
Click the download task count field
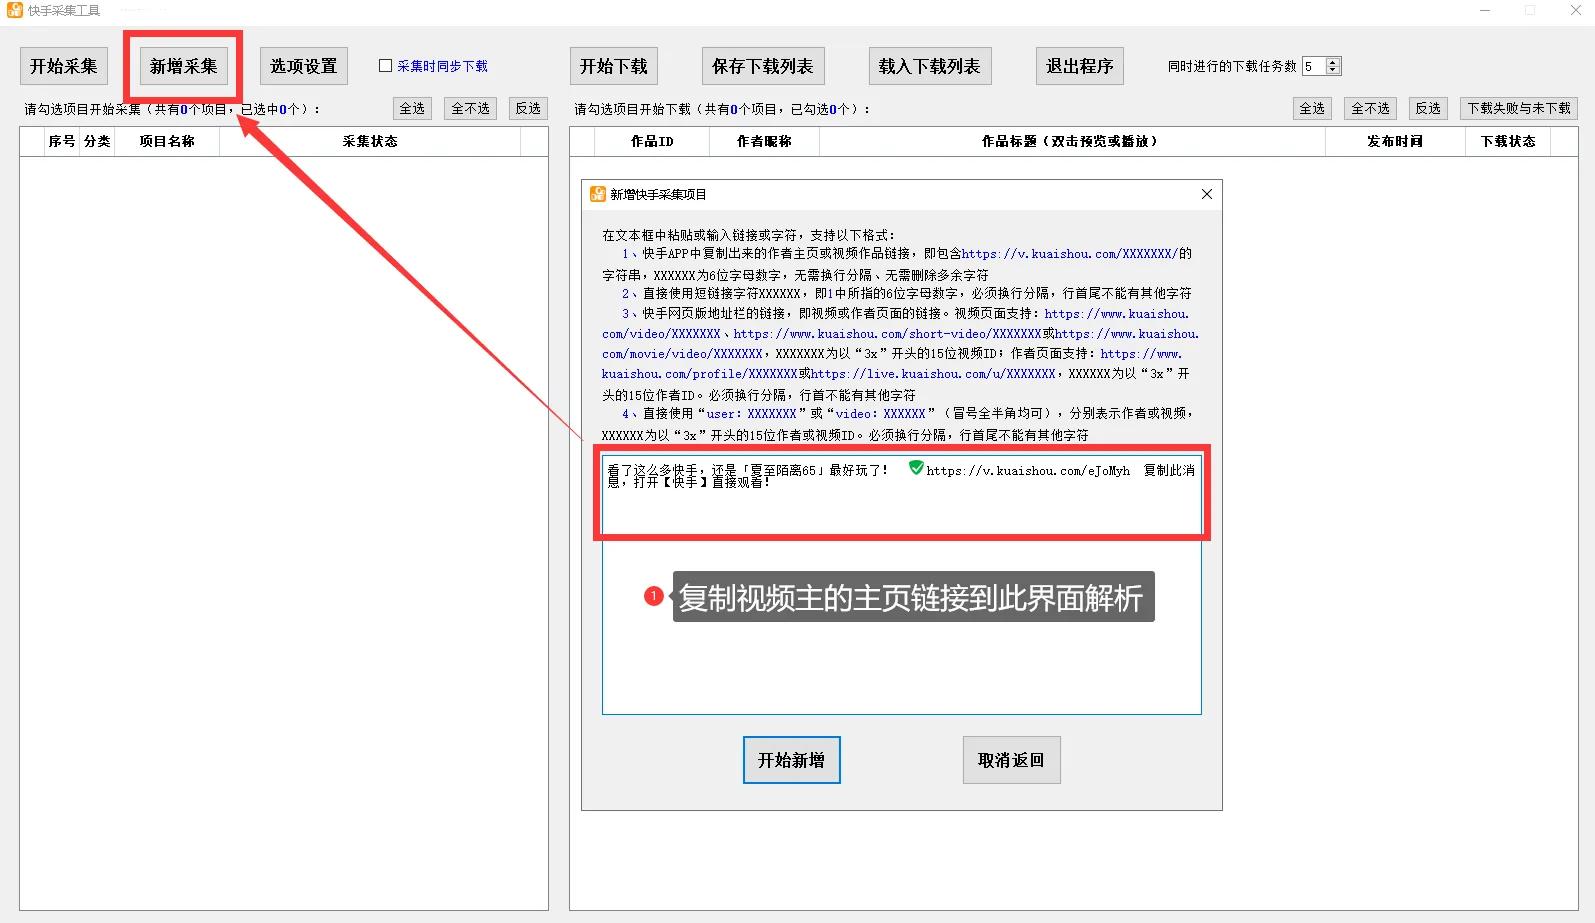tap(1314, 66)
